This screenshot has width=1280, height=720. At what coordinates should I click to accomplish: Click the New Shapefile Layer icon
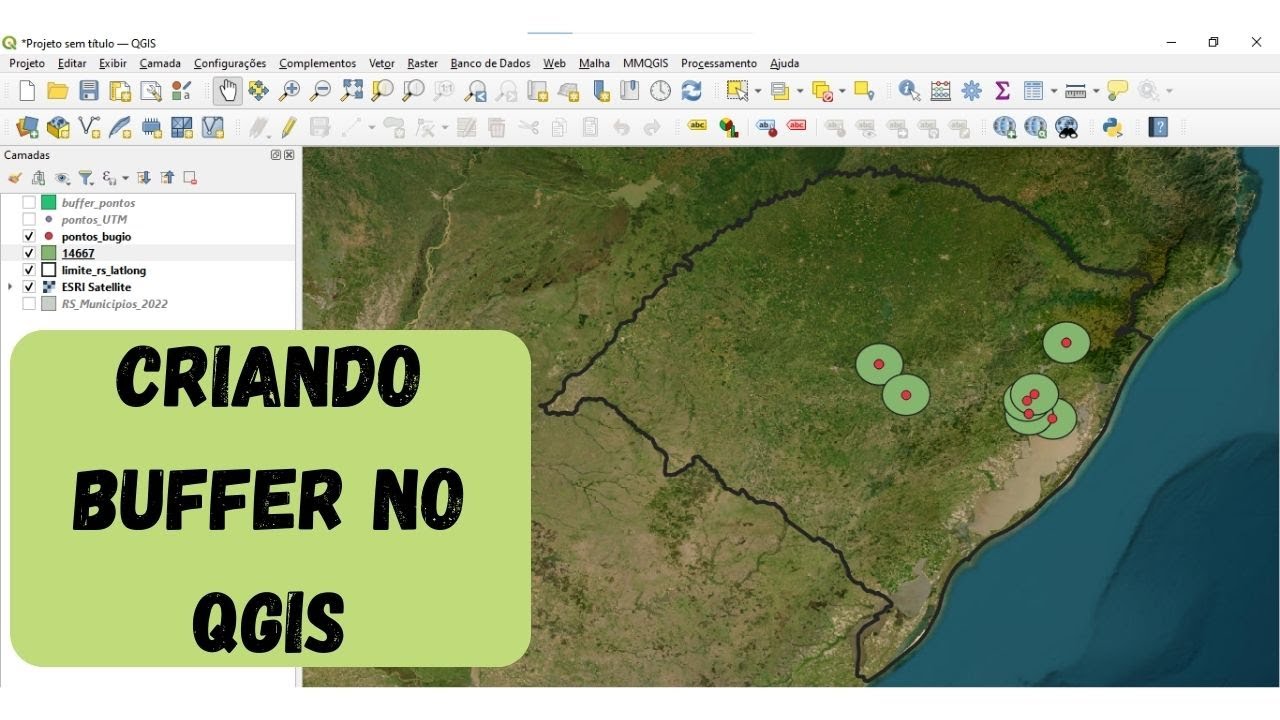click(89, 127)
